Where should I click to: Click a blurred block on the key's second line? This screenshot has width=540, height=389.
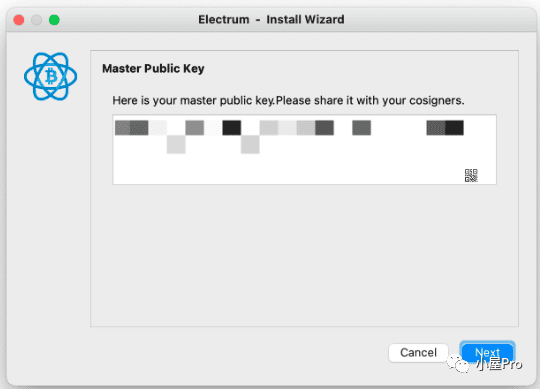(176, 144)
